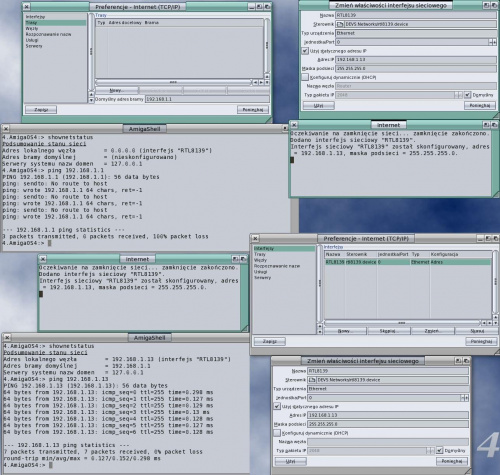Image resolution: width=500 pixels, height=475 pixels.
Task: Select 'Rozpoznawanie nazw' in Trasy Preferencje window sidebar
Action: pyautogui.click(x=55, y=34)
